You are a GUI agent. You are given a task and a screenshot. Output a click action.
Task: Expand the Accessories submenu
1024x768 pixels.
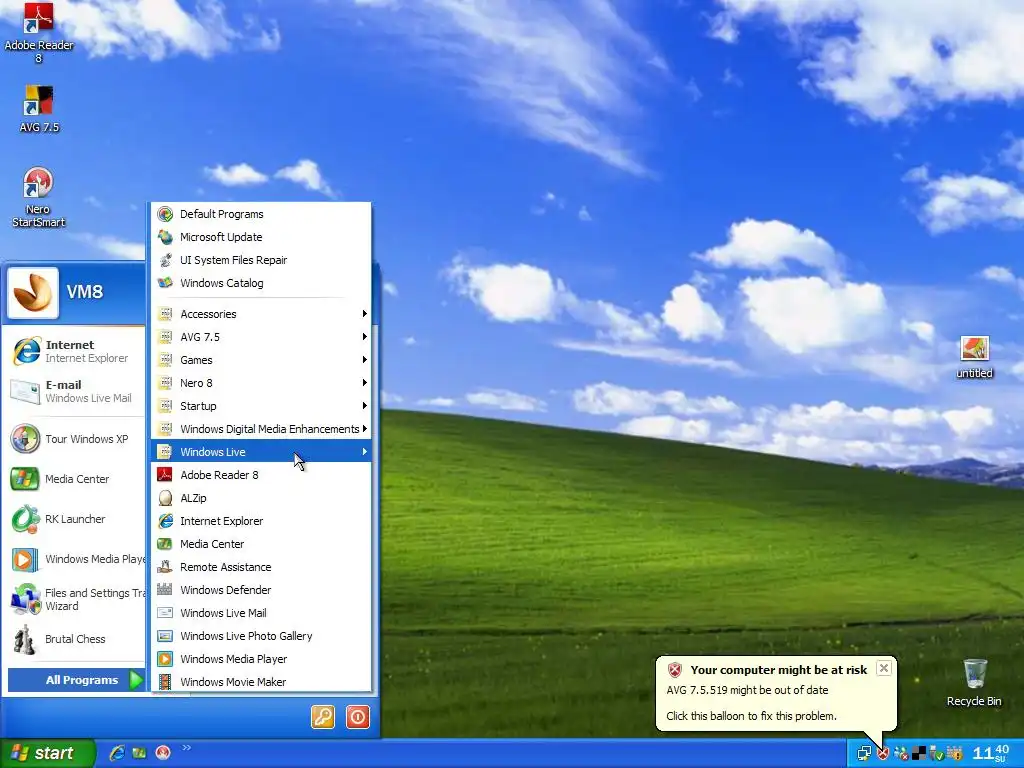coord(261,314)
